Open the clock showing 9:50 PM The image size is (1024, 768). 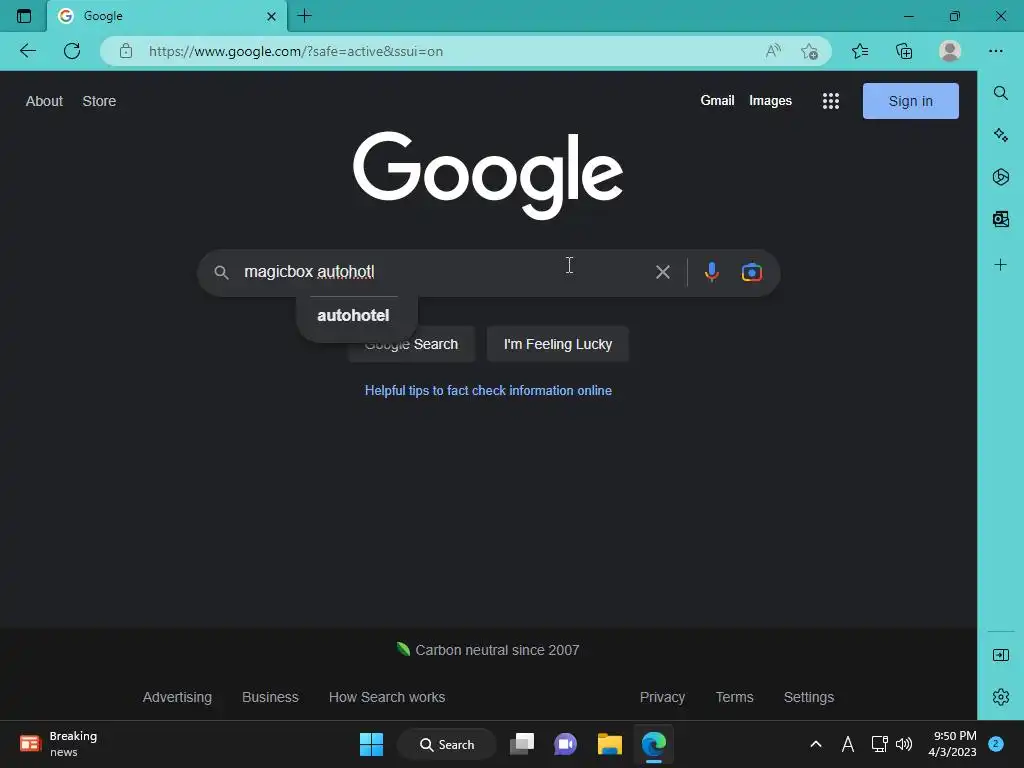952,744
